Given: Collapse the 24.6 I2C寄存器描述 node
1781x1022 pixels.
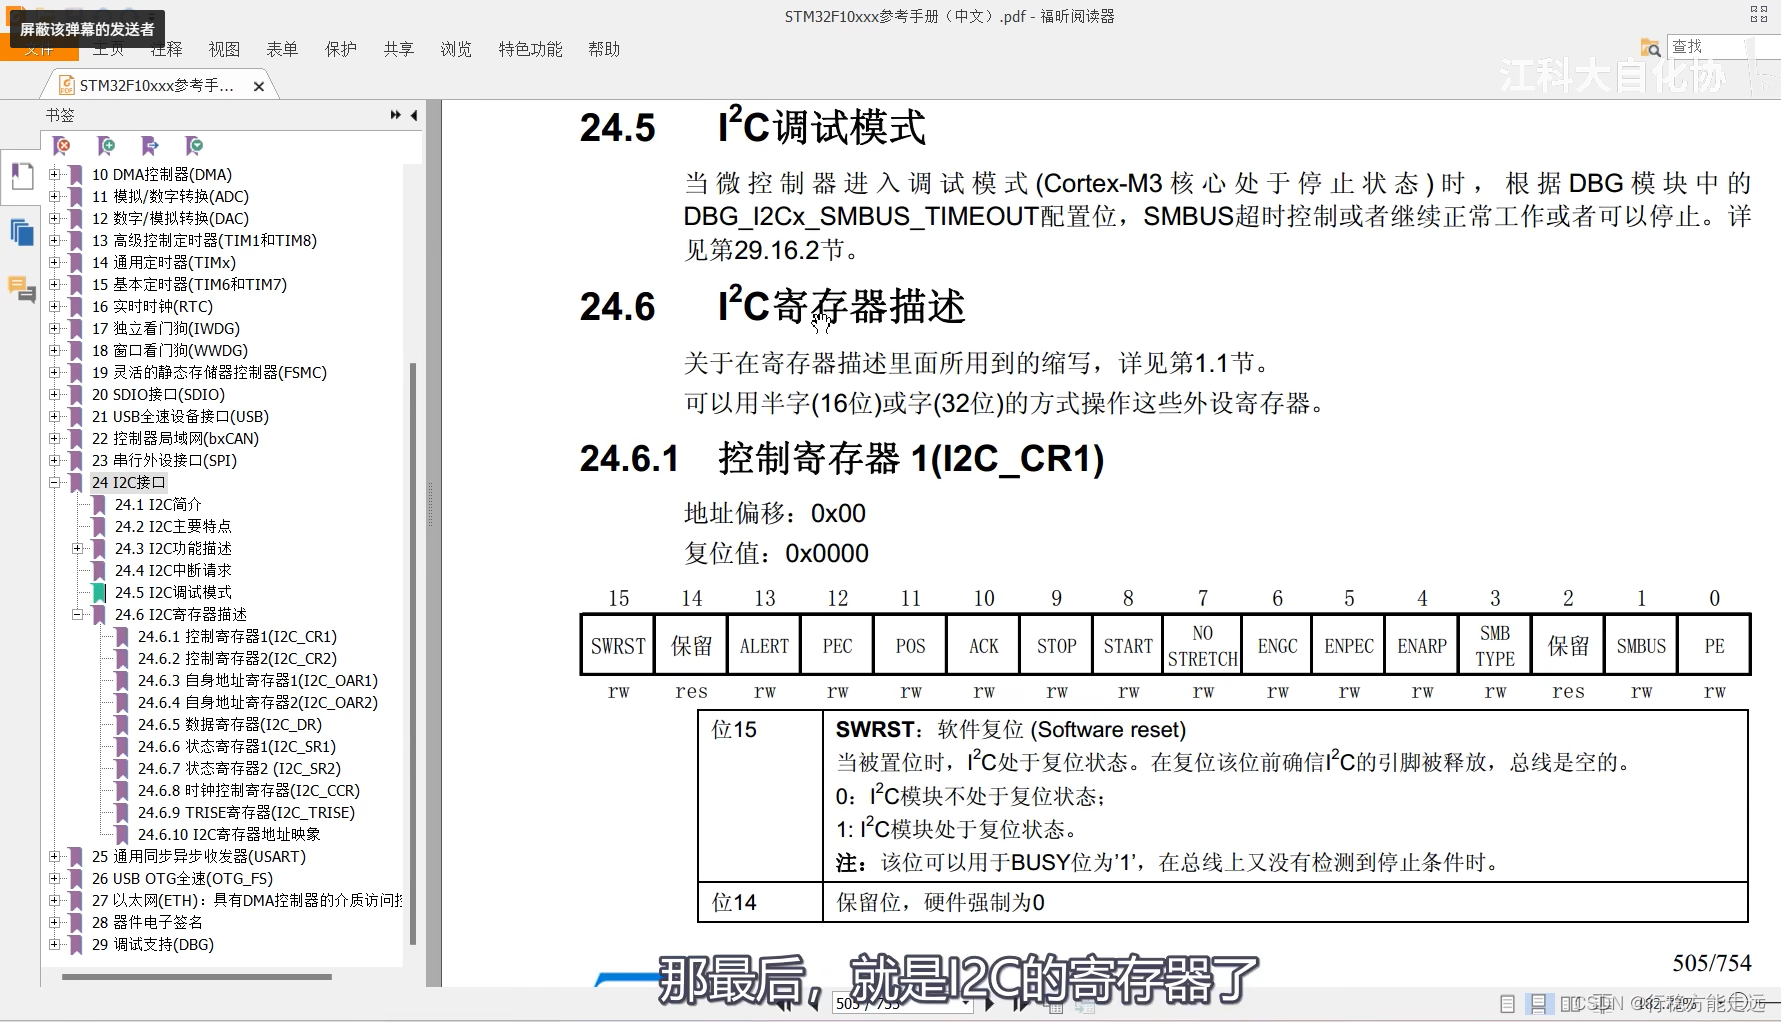Looking at the screenshot, I should [x=77, y=614].
